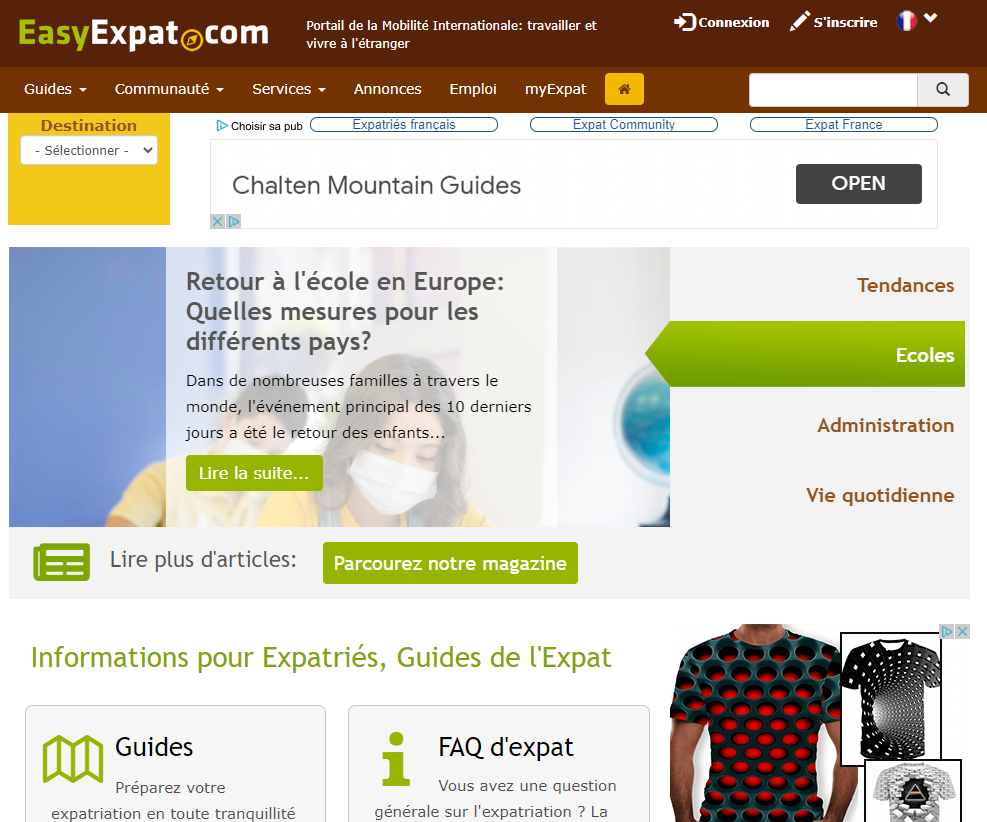The height and width of the screenshot is (822, 987).
Task: Open the Destination Sélectionner dropdown
Action: pos(89,150)
